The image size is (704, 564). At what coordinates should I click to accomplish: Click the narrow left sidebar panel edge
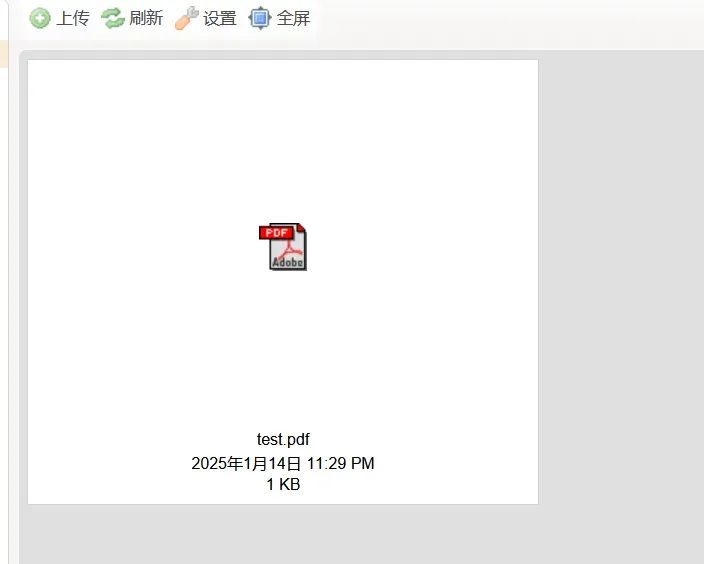(4, 314)
